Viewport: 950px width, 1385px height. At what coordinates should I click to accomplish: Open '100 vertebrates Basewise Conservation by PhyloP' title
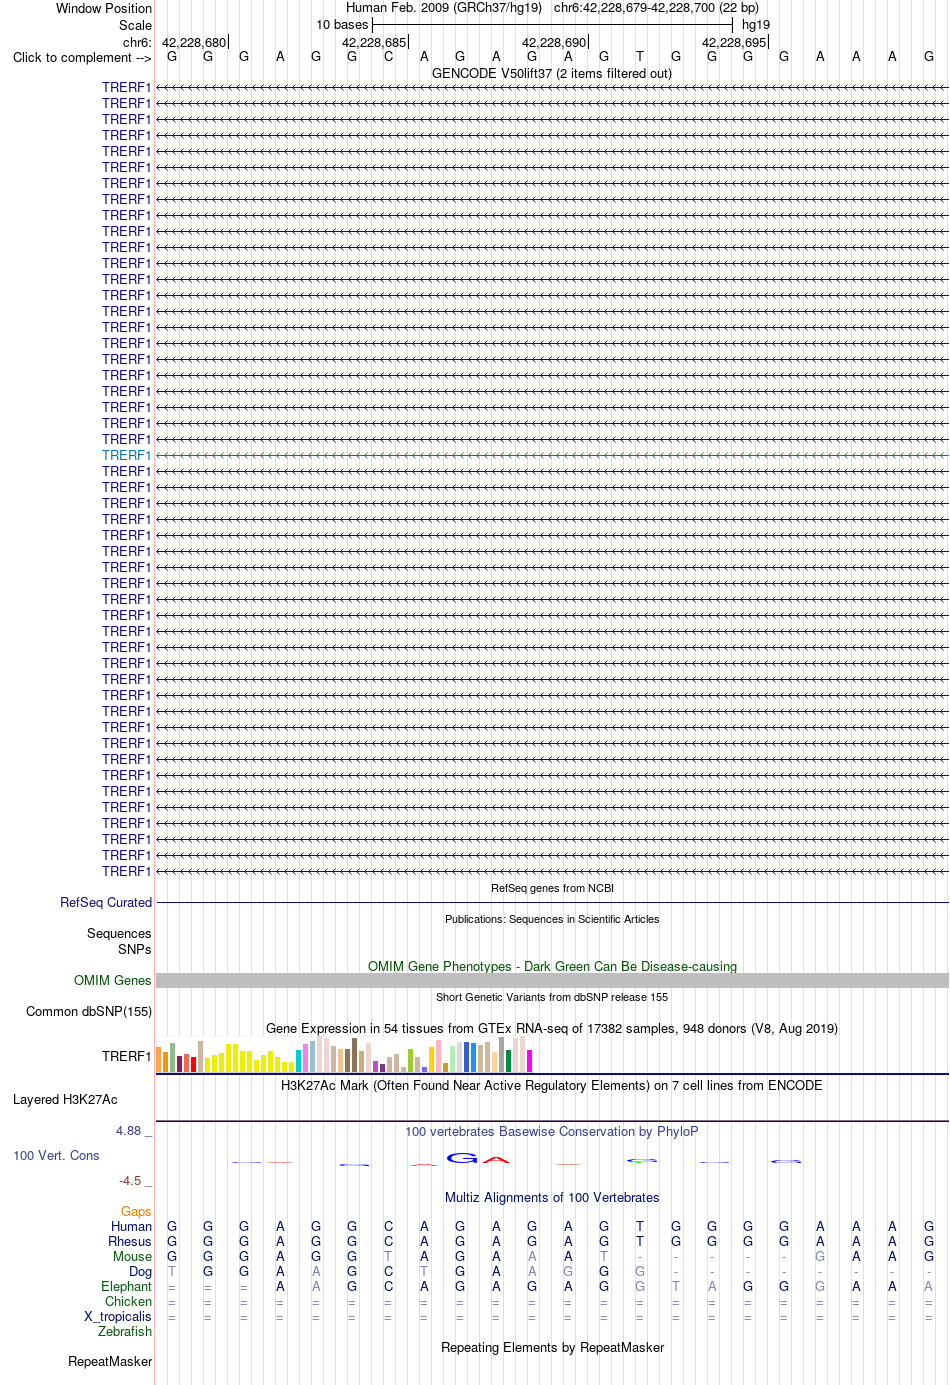click(552, 1131)
